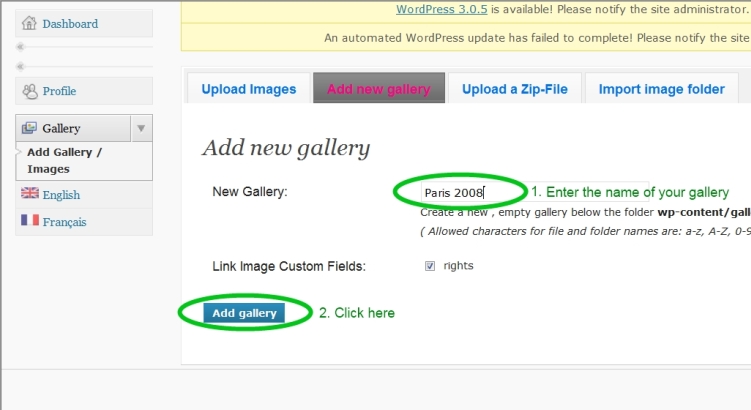Toggle the rights custom field checkbox

click(x=430, y=266)
